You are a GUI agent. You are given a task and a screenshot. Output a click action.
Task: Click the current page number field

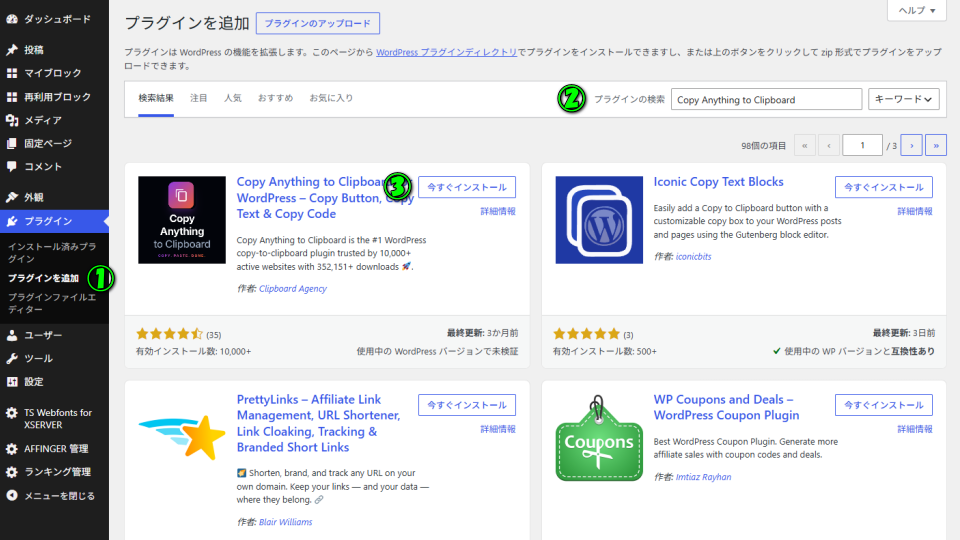coord(862,145)
